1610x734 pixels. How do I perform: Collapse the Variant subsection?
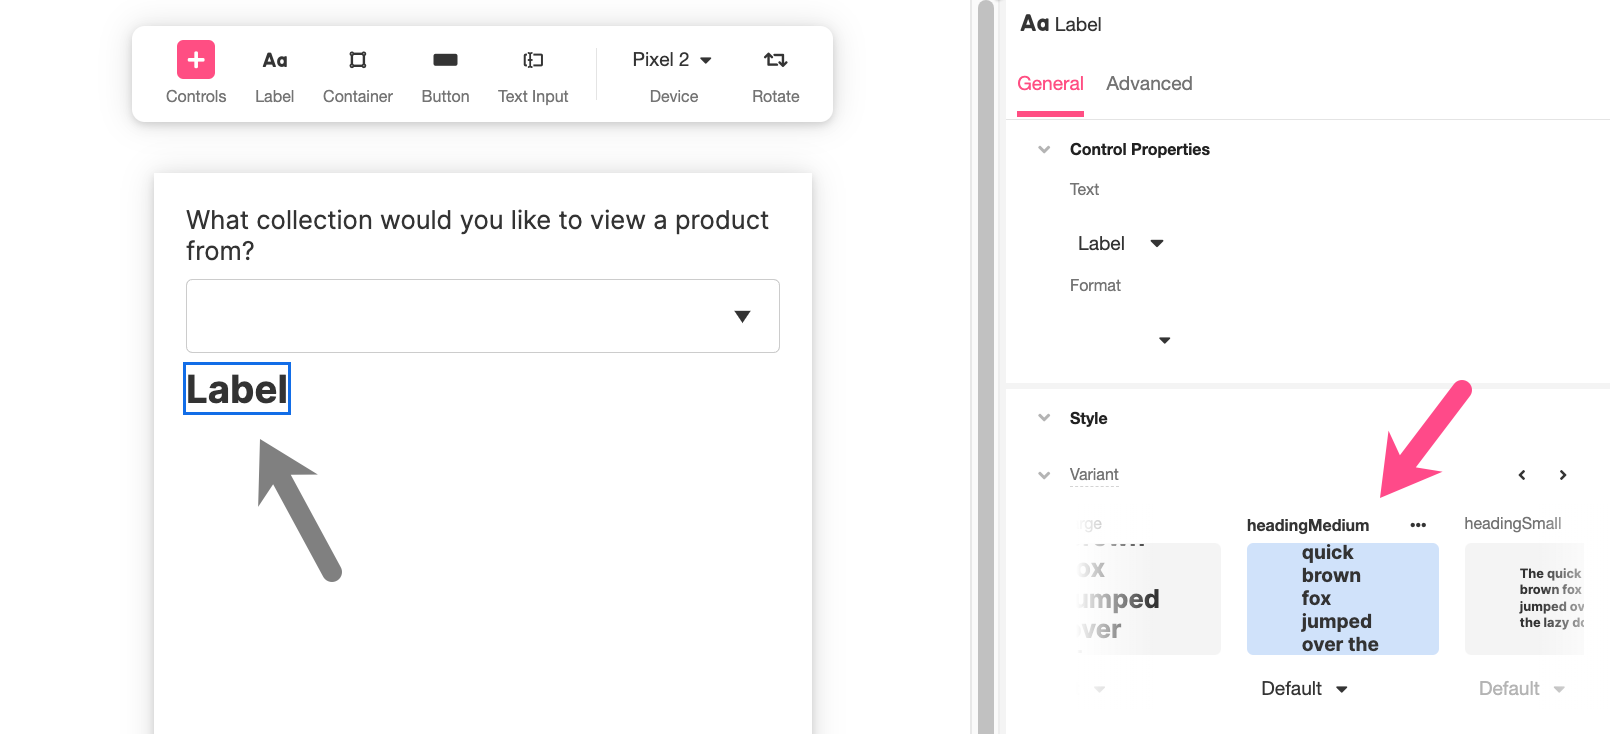point(1044,475)
